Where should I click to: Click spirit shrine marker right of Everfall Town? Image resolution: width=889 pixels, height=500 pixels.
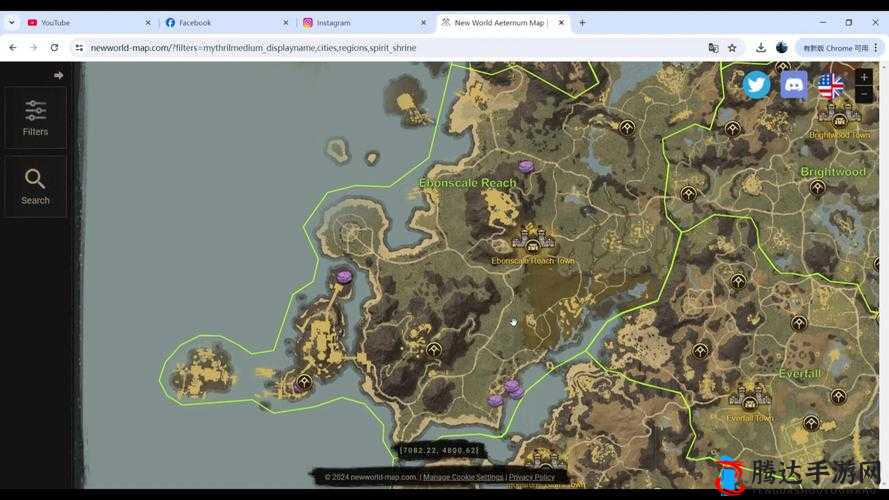click(x=838, y=396)
